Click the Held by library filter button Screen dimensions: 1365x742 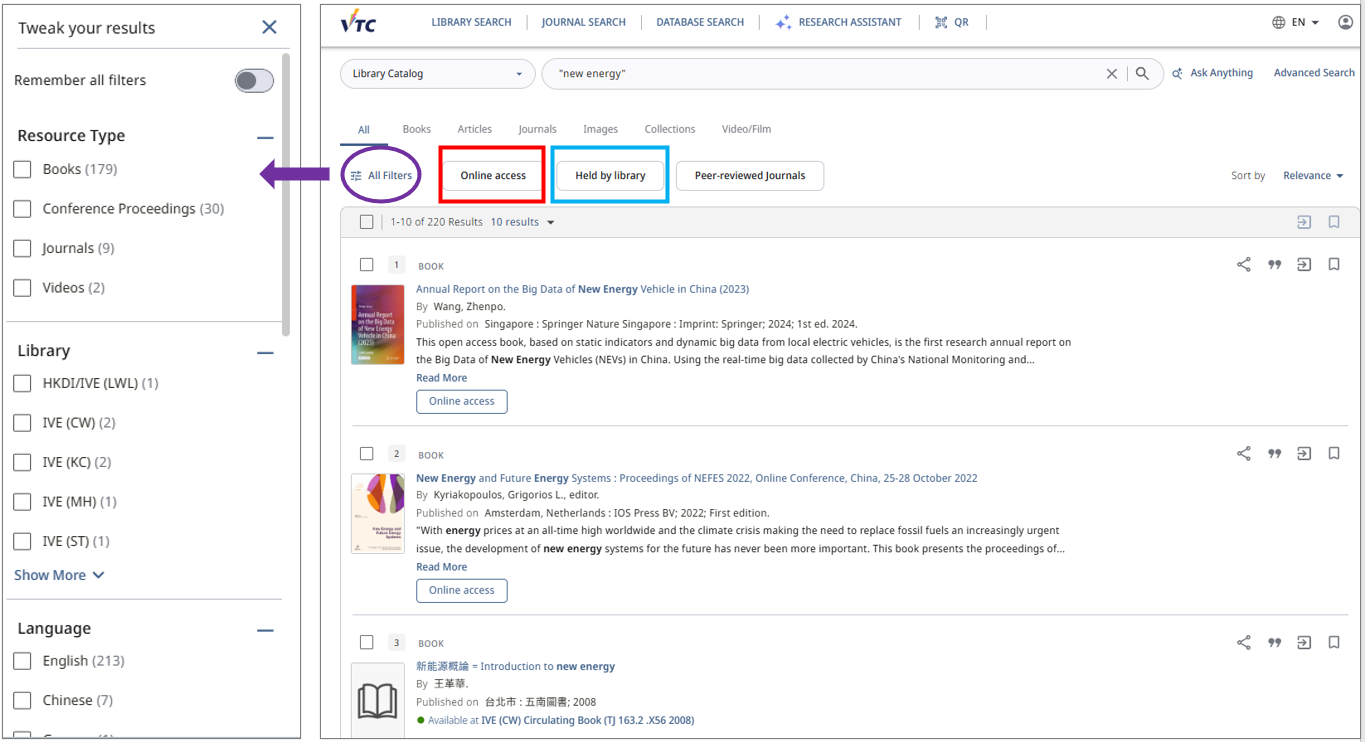pos(610,176)
